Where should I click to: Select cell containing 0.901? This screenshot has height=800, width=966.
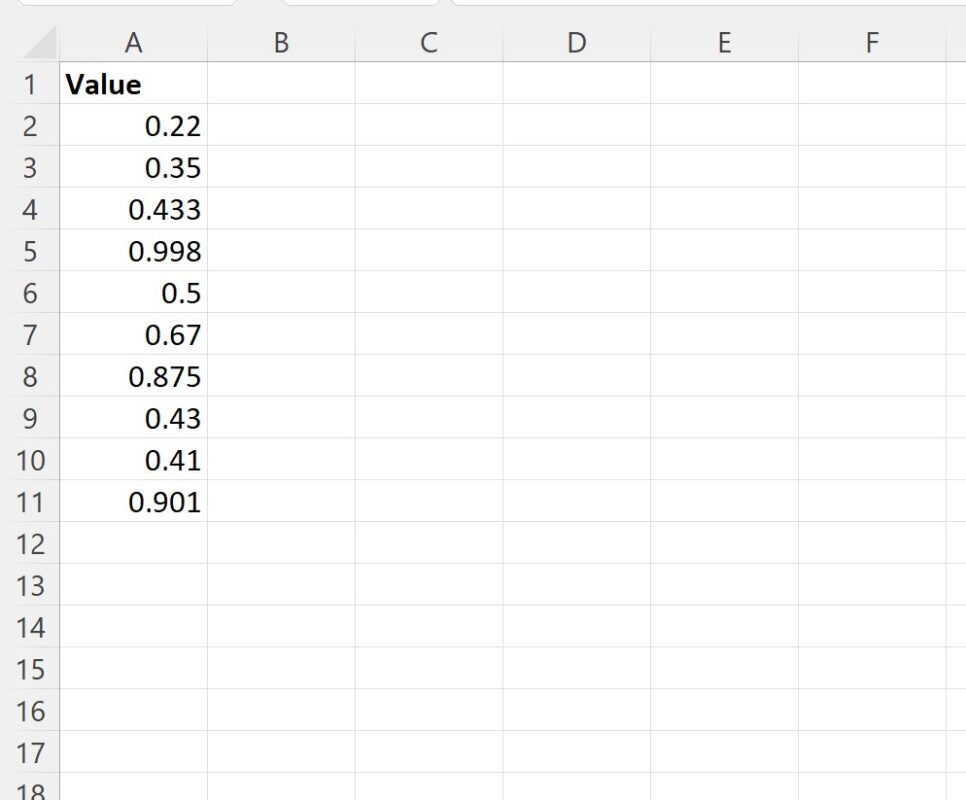133,502
